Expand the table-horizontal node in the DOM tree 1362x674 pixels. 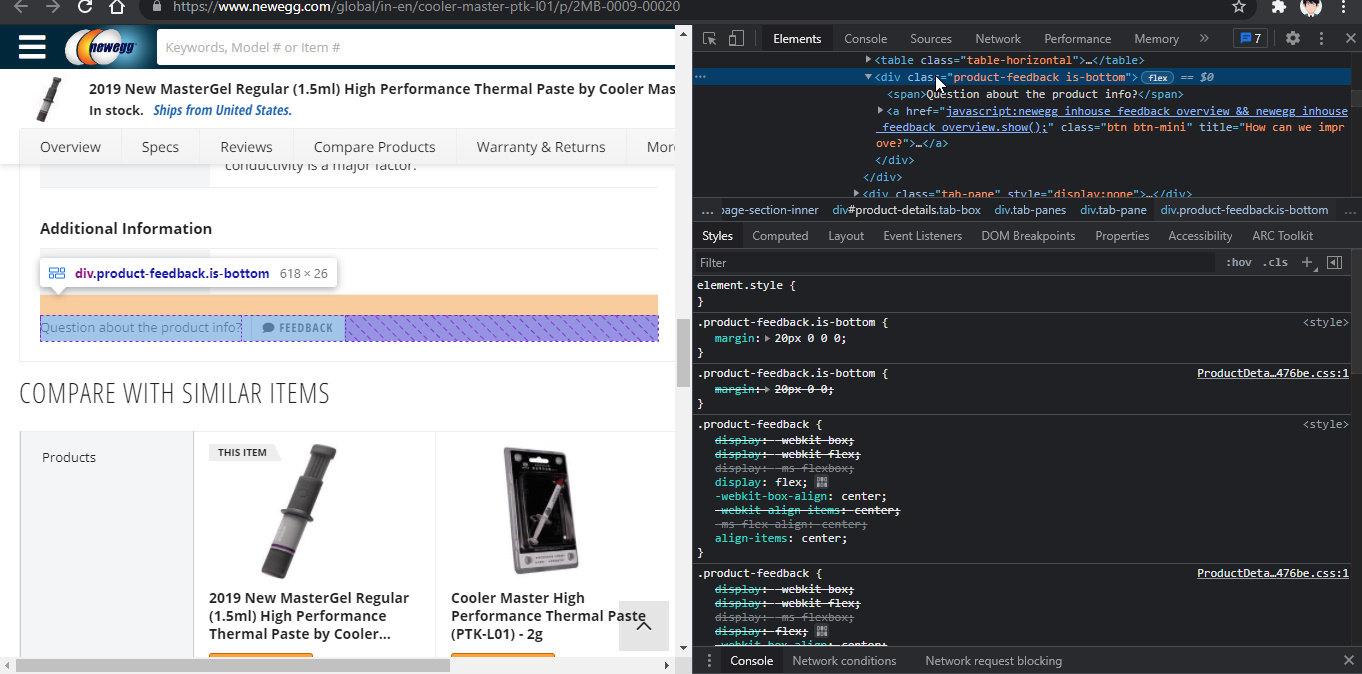point(868,60)
